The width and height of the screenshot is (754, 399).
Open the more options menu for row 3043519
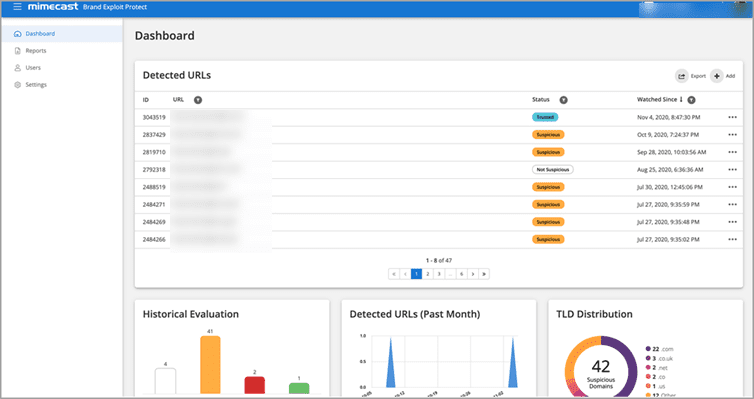click(x=732, y=117)
